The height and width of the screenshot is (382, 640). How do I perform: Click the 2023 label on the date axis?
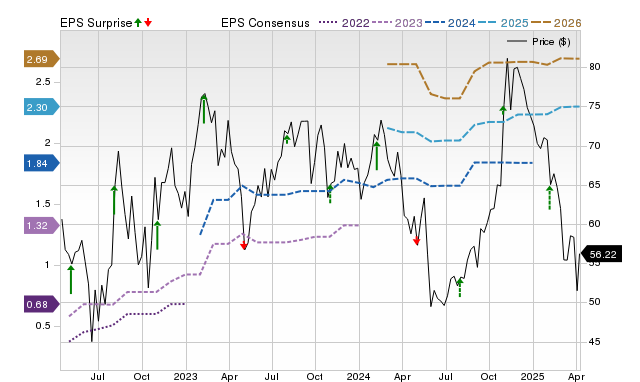click(185, 376)
